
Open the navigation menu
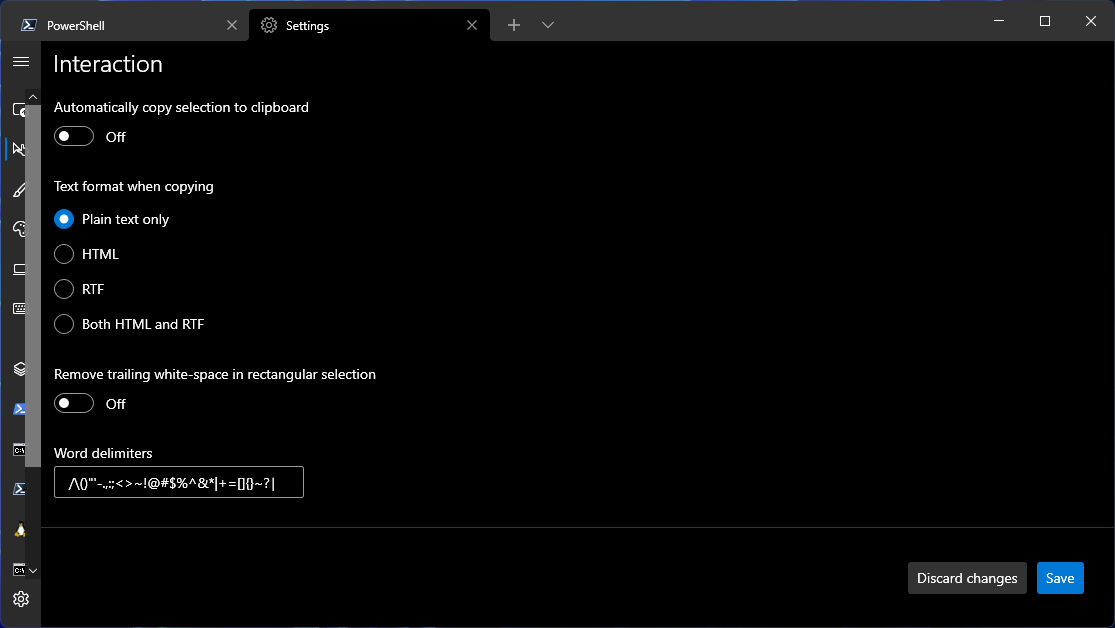[20, 61]
